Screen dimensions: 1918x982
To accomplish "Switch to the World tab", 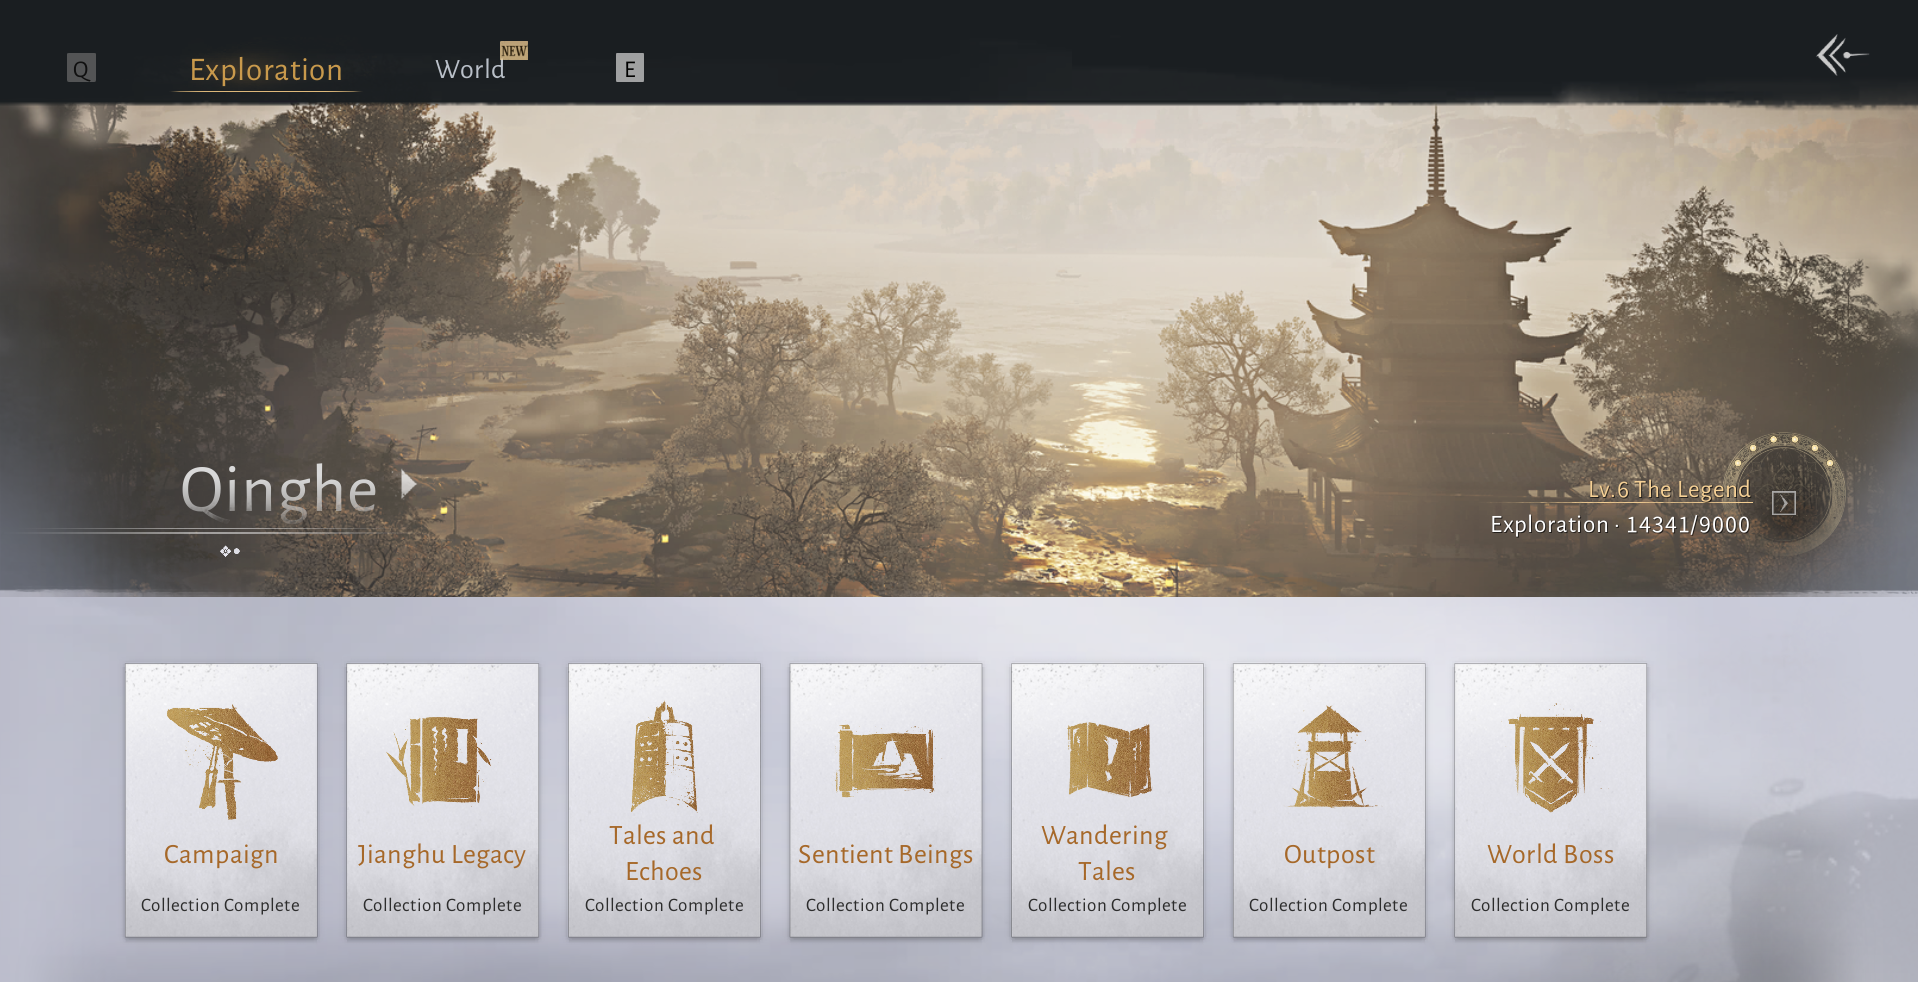I will click(470, 69).
